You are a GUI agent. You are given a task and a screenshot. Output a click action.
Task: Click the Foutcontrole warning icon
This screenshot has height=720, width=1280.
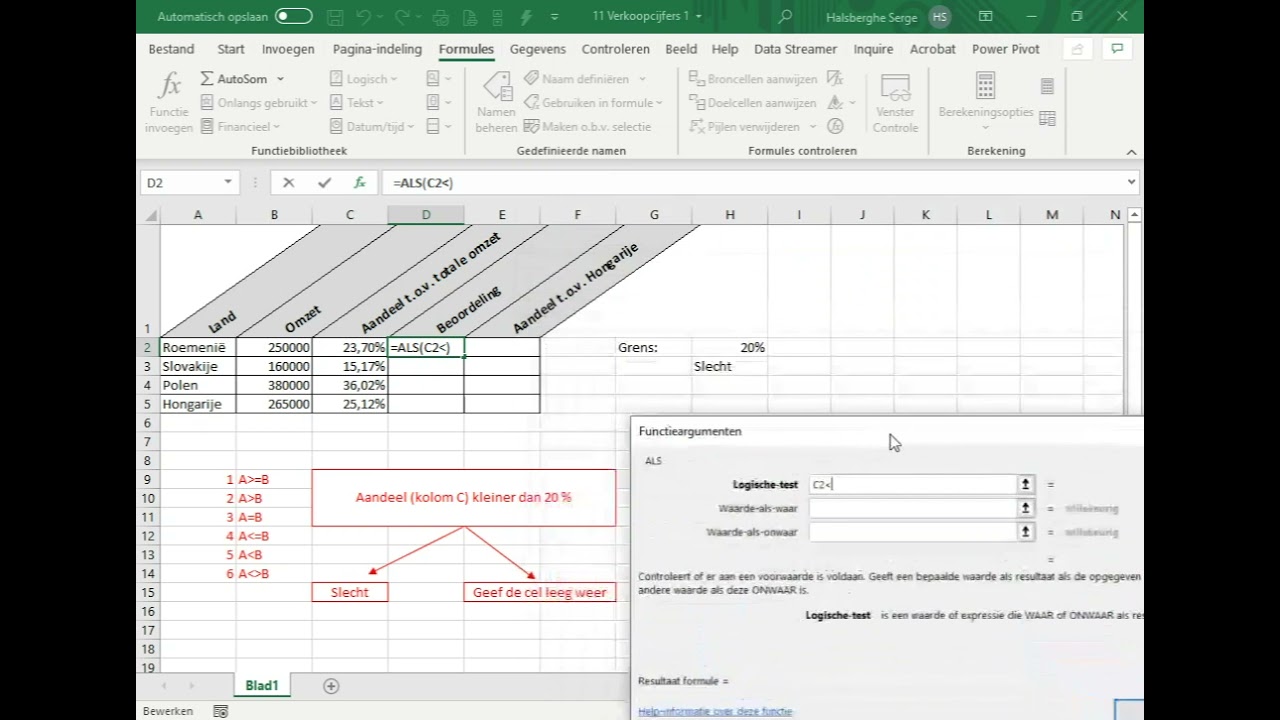(x=835, y=103)
